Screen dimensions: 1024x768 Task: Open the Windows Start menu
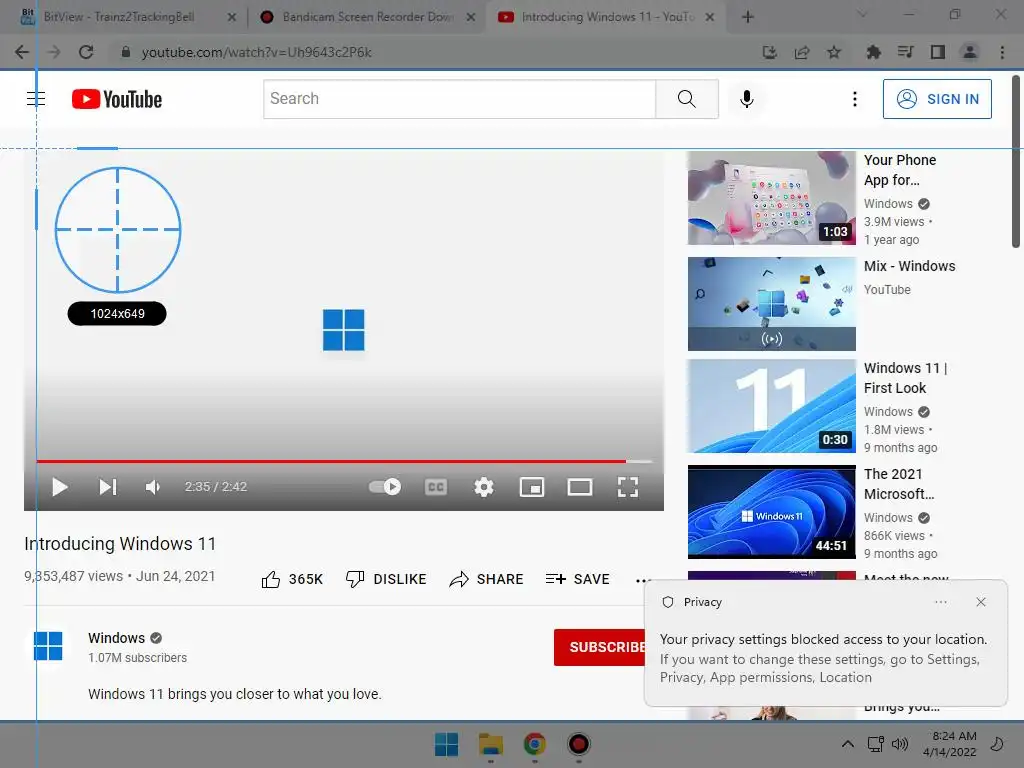point(447,744)
